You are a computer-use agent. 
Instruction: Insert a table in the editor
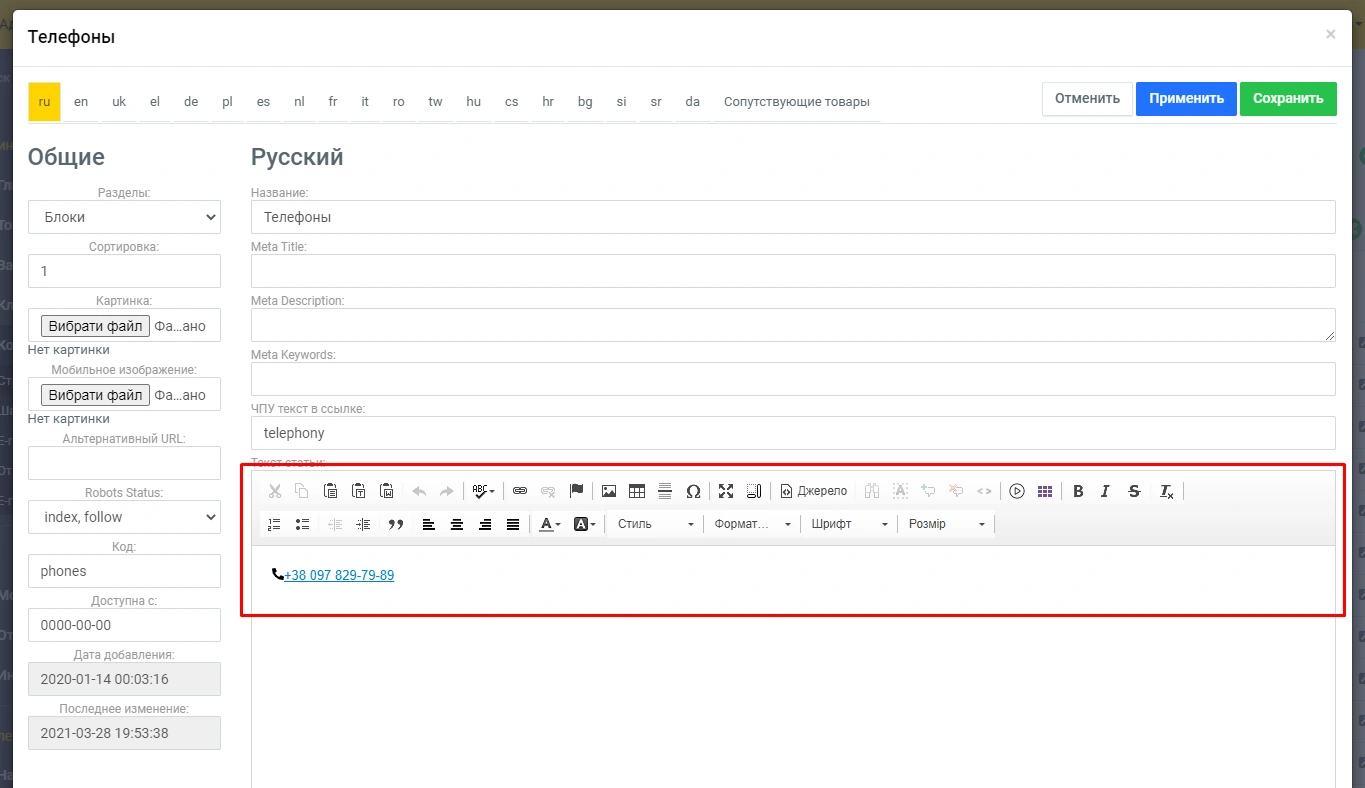click(636, 491)
